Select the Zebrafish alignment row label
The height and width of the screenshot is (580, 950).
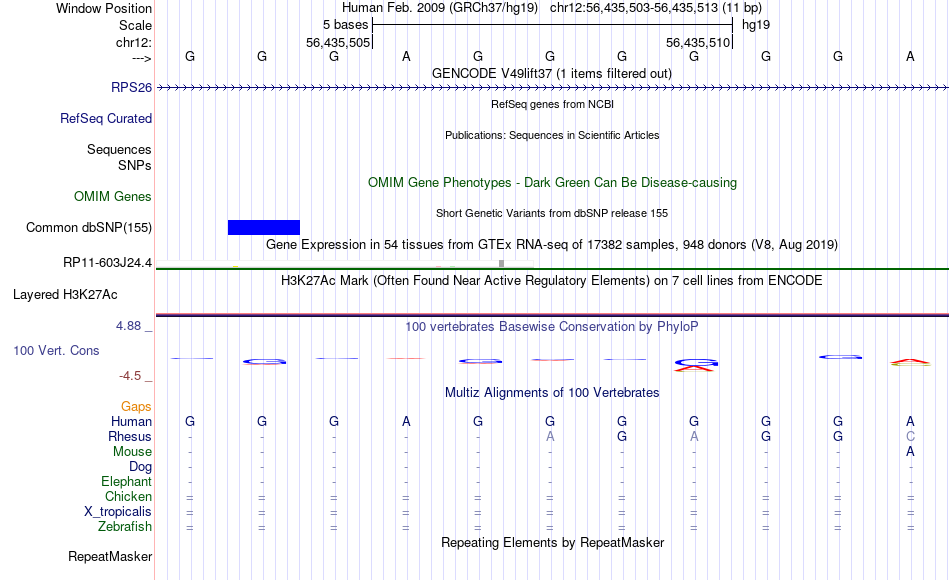tap(125, 527)
